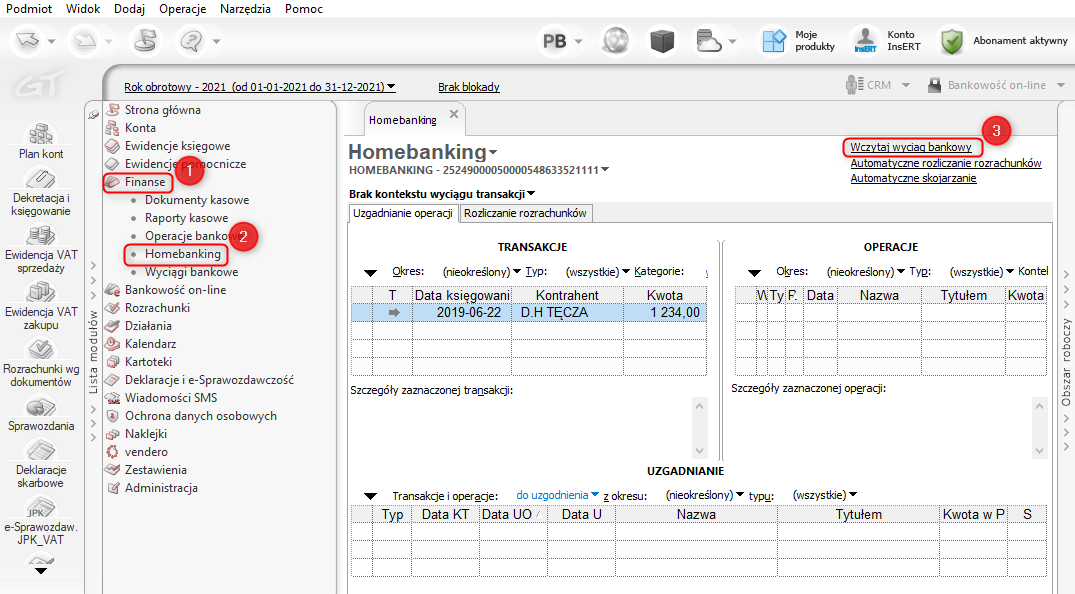
Task: Expand the Homebanking title dropdown arrow
Action: (493, 152)
